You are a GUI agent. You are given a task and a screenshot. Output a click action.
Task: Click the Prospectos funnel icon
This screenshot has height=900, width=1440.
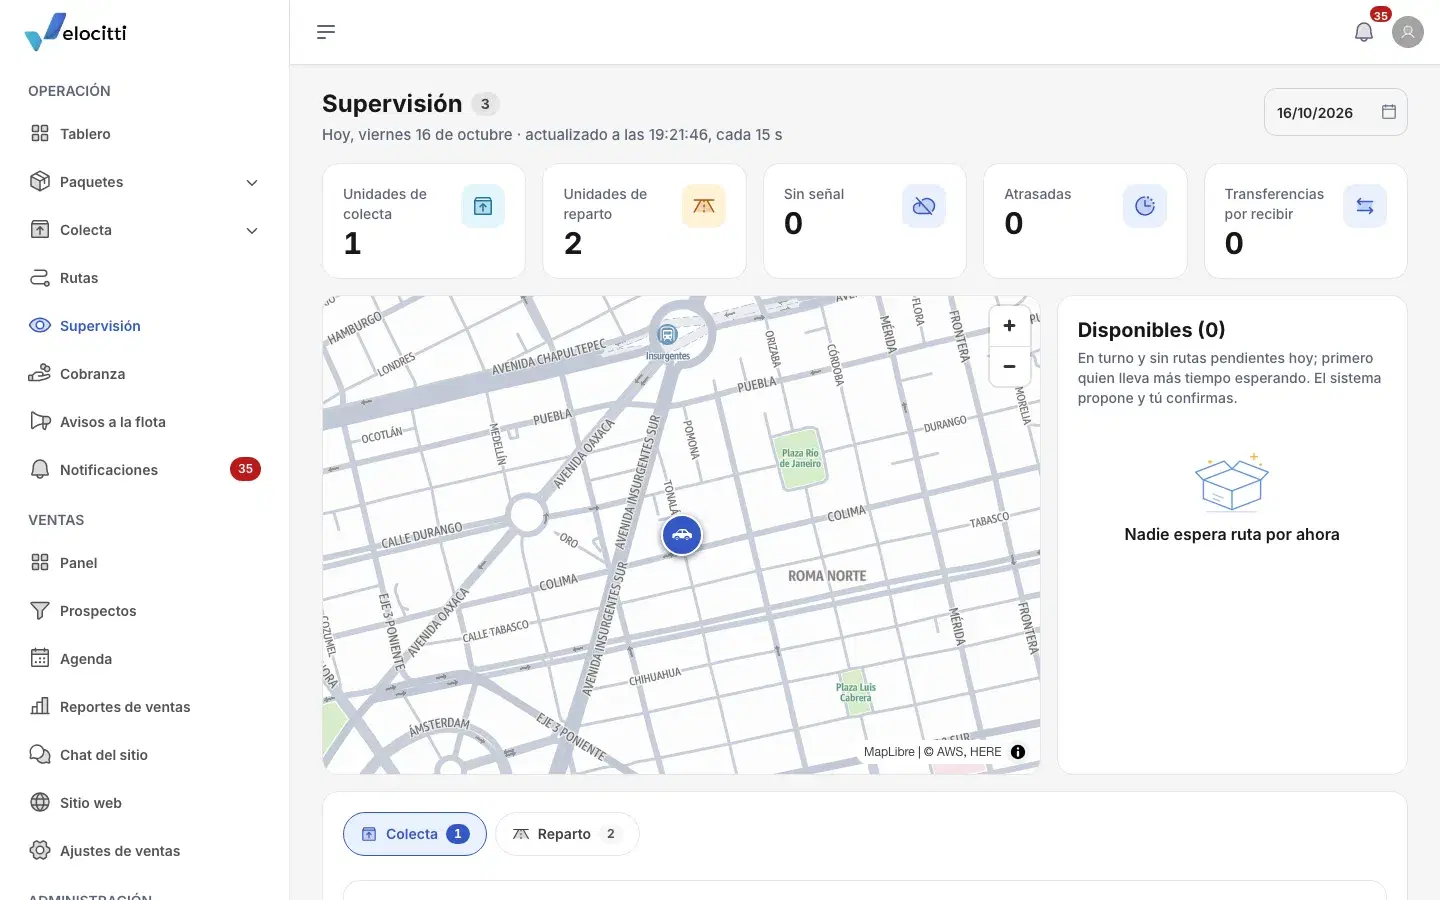click(40, 611)
